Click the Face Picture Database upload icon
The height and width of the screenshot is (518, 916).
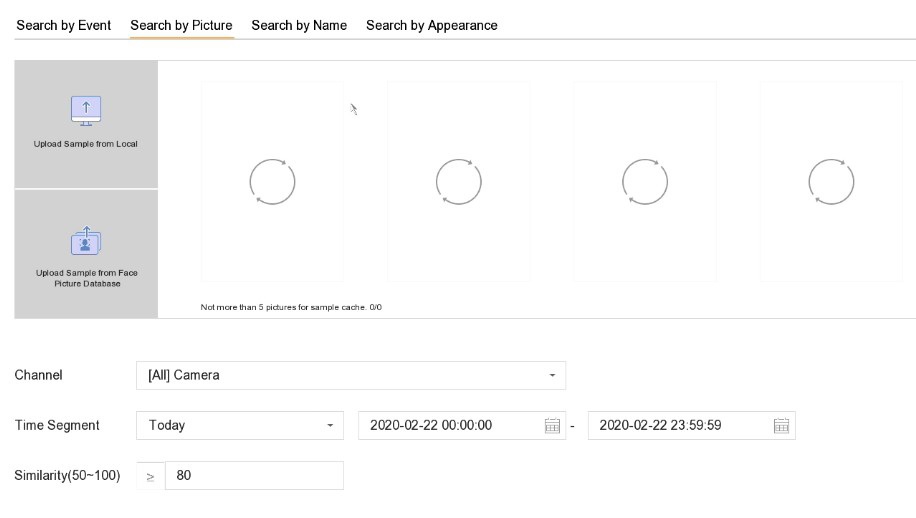(x=86, y=240)
